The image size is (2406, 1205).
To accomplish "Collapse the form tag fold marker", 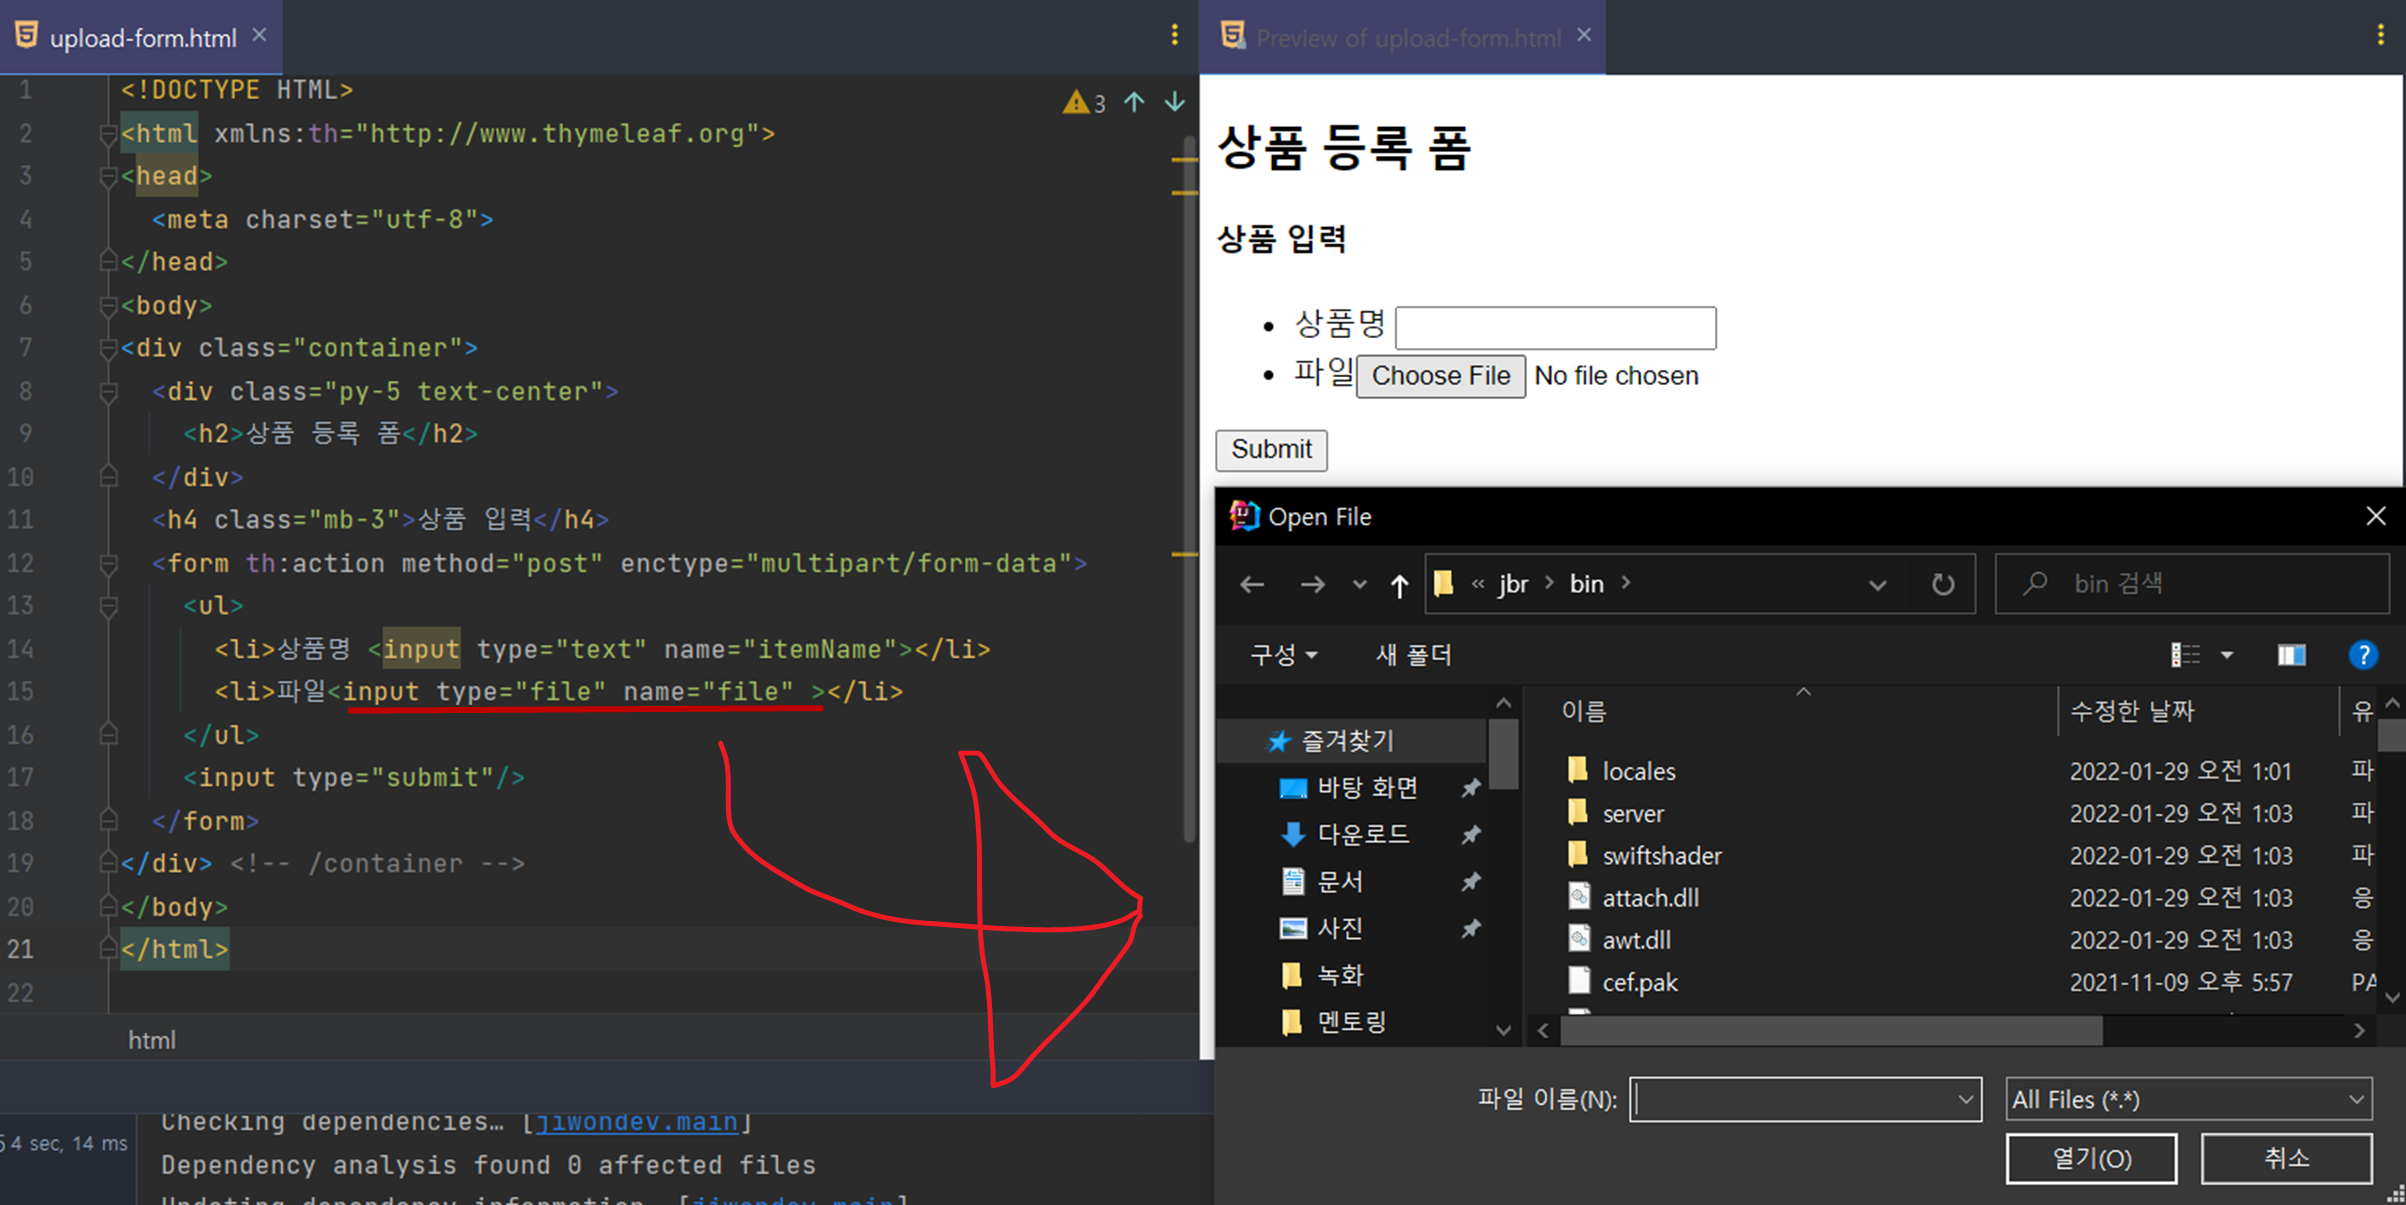I will (109, 564).
